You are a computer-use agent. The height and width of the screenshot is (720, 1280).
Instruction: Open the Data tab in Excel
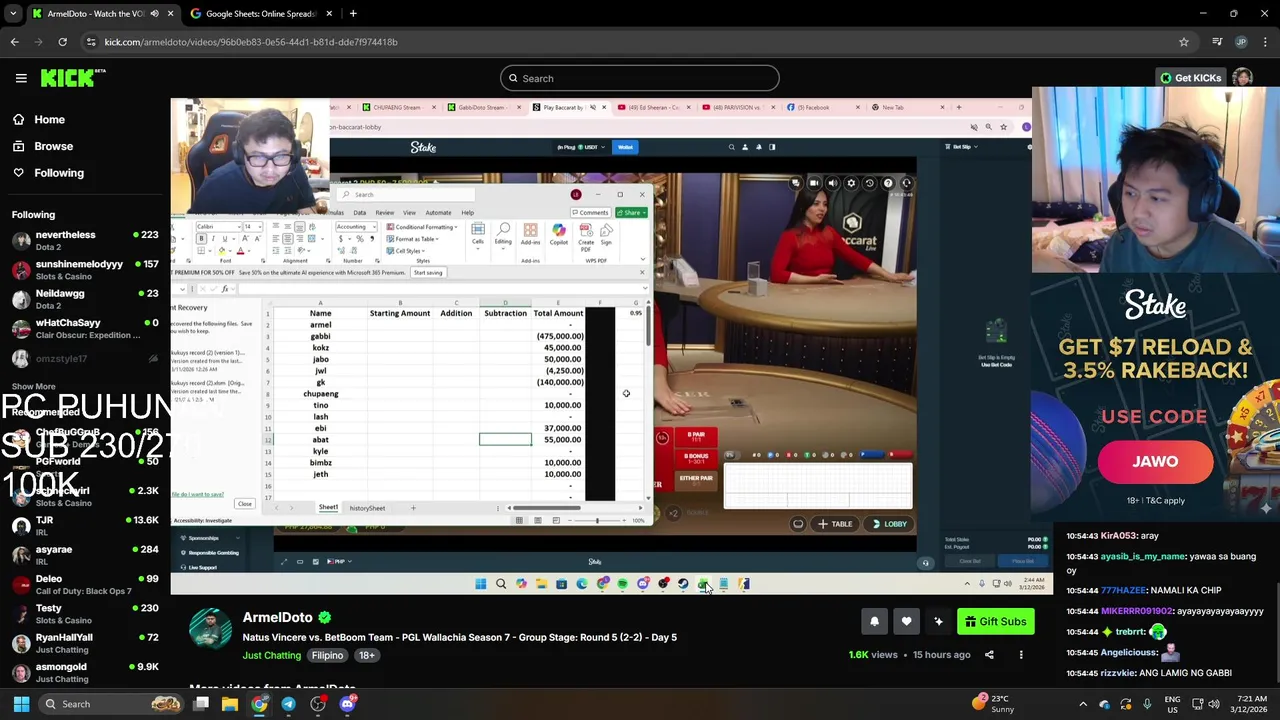[359, 212]
